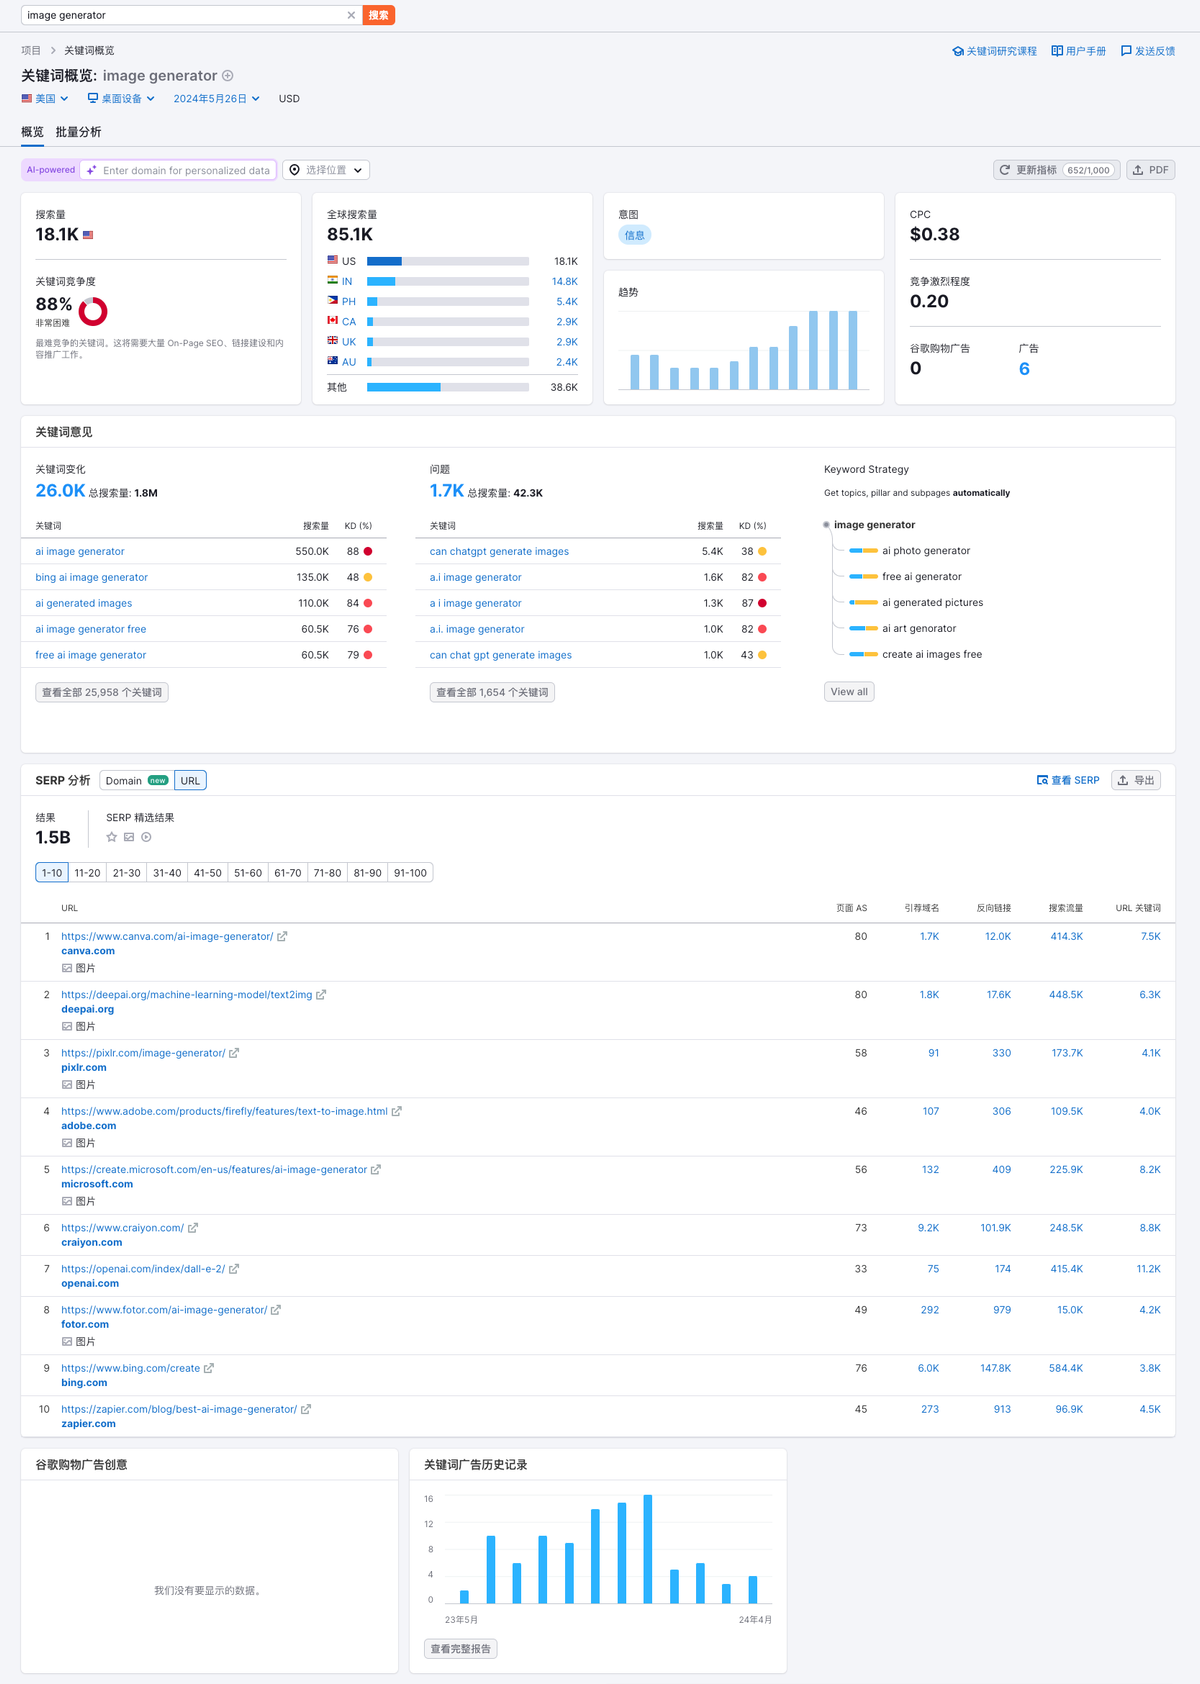Open the 项目 breadcrumb
Screen dimensions: 1200x1684
click(31, 51)
